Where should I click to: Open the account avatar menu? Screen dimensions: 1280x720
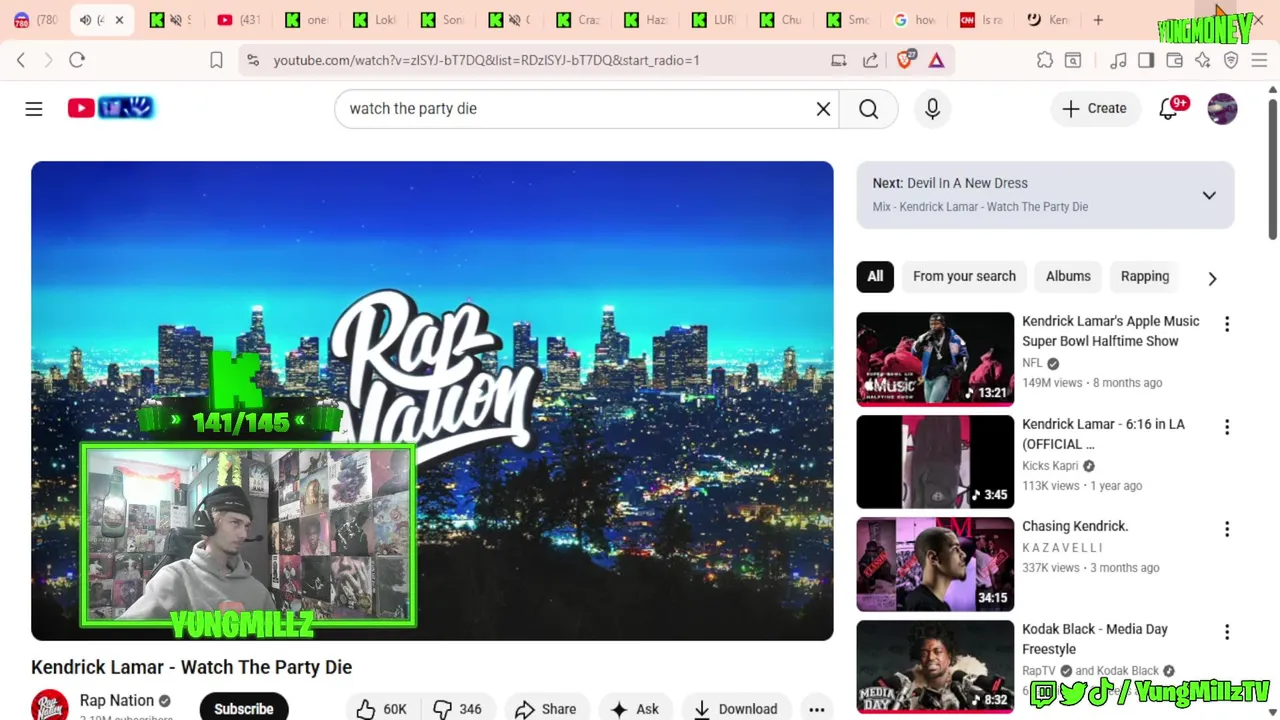point(1222,108)
